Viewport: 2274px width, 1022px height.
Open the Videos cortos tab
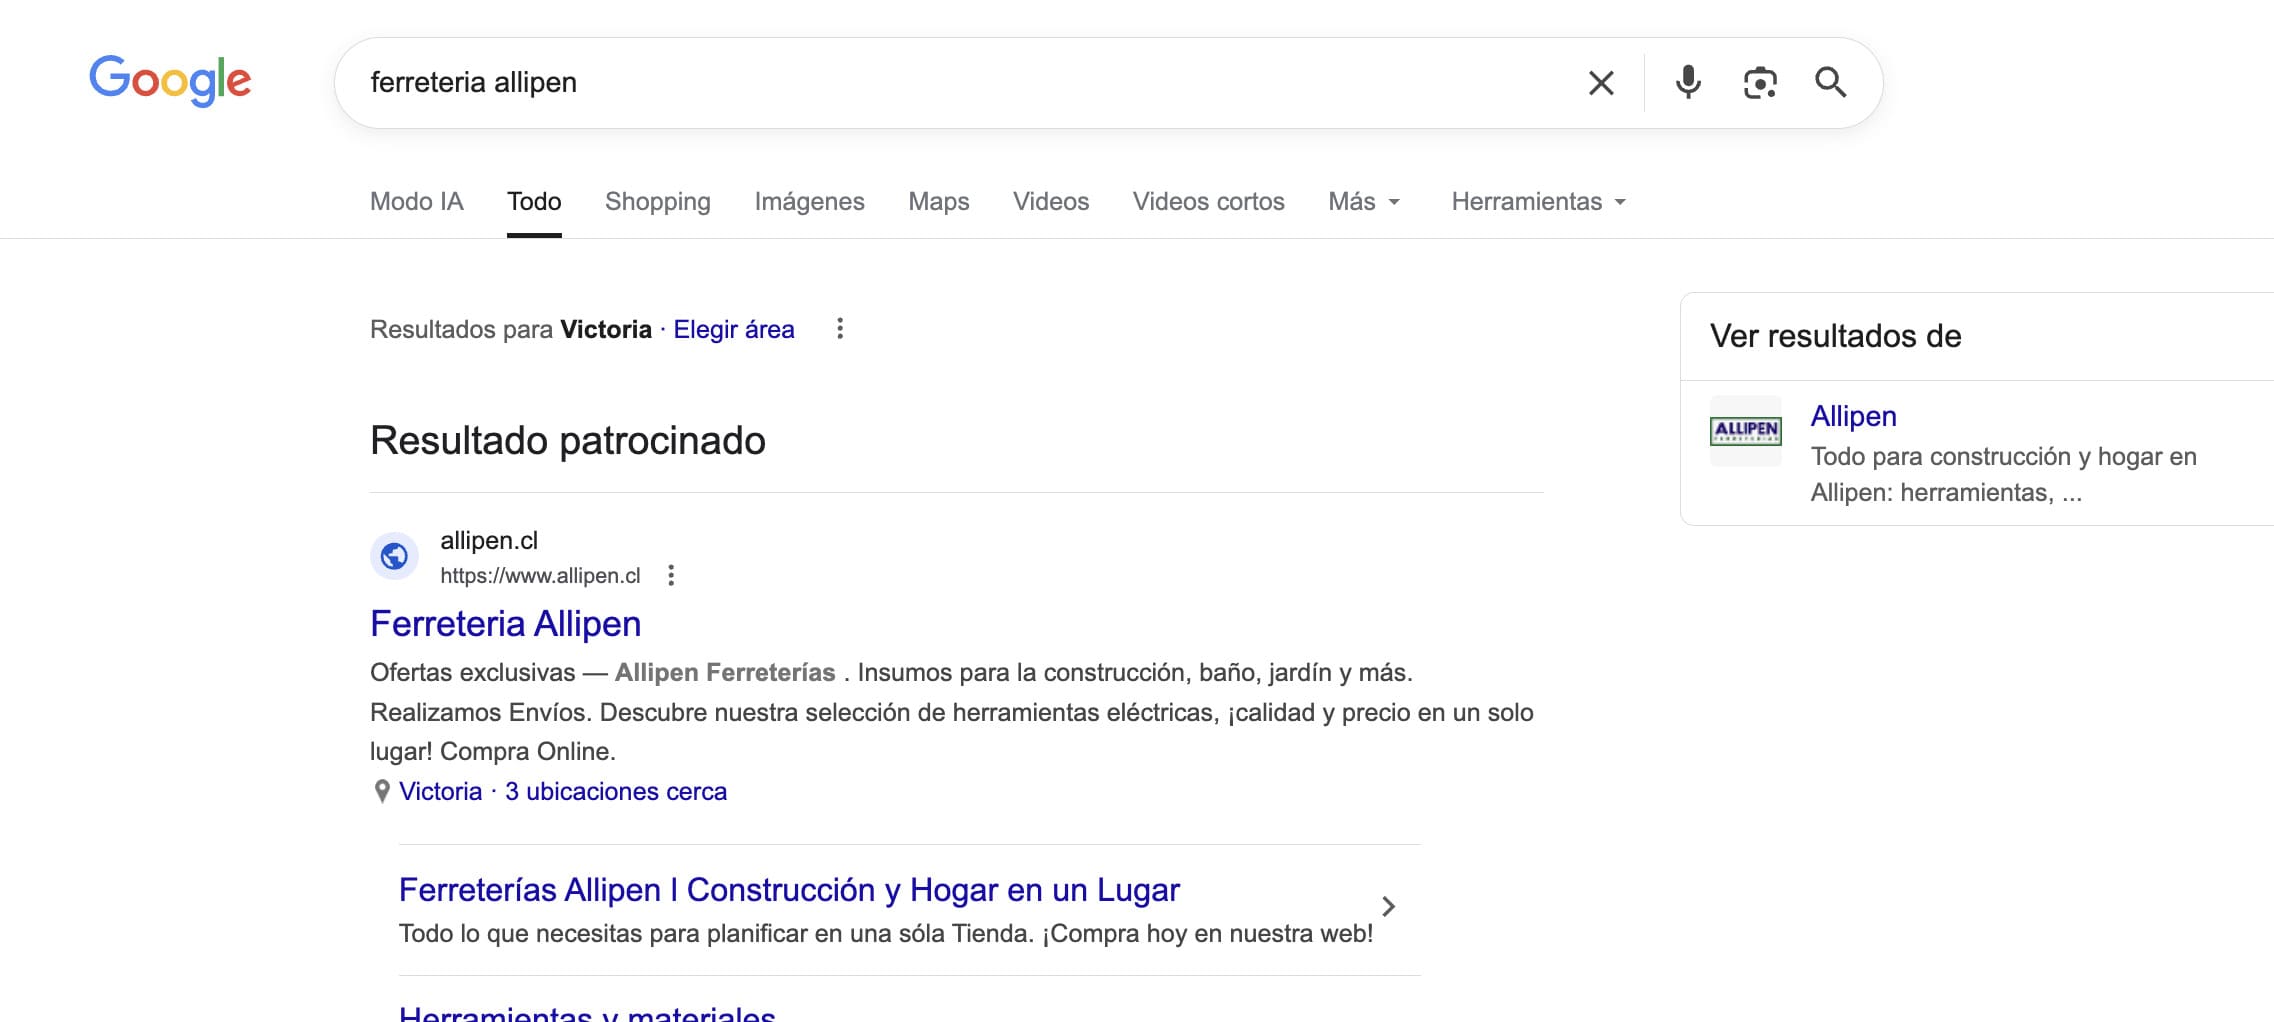(x=1208, y=201)
